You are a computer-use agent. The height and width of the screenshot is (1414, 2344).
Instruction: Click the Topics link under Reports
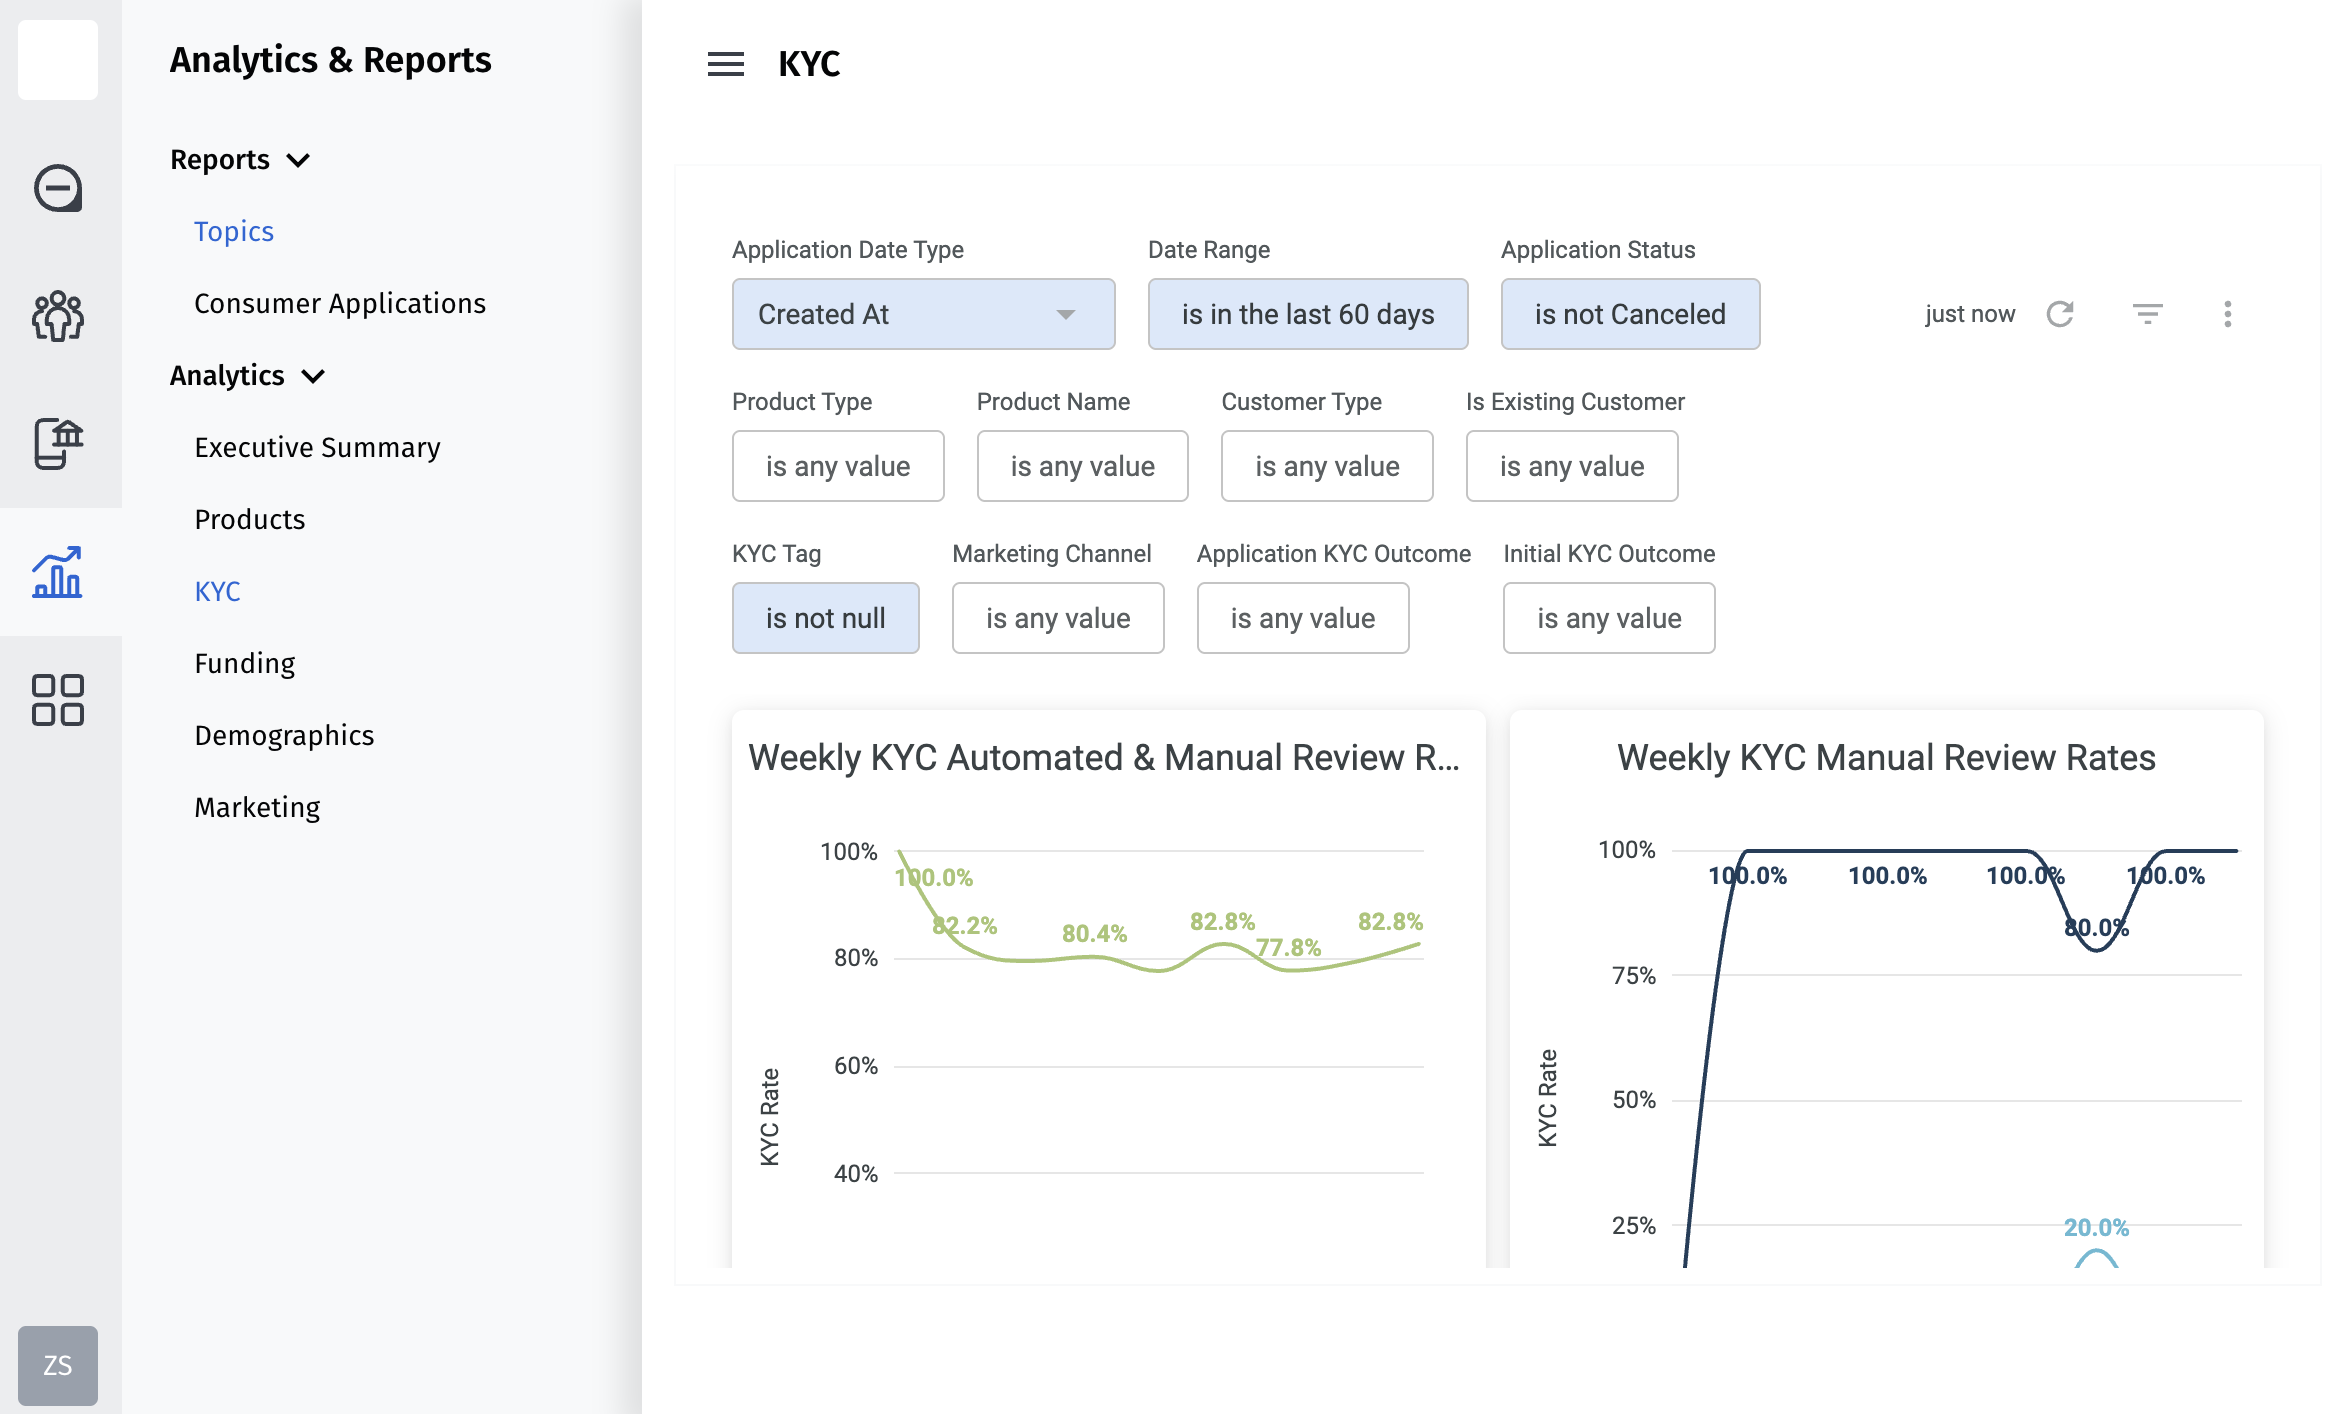click(234, 231)
